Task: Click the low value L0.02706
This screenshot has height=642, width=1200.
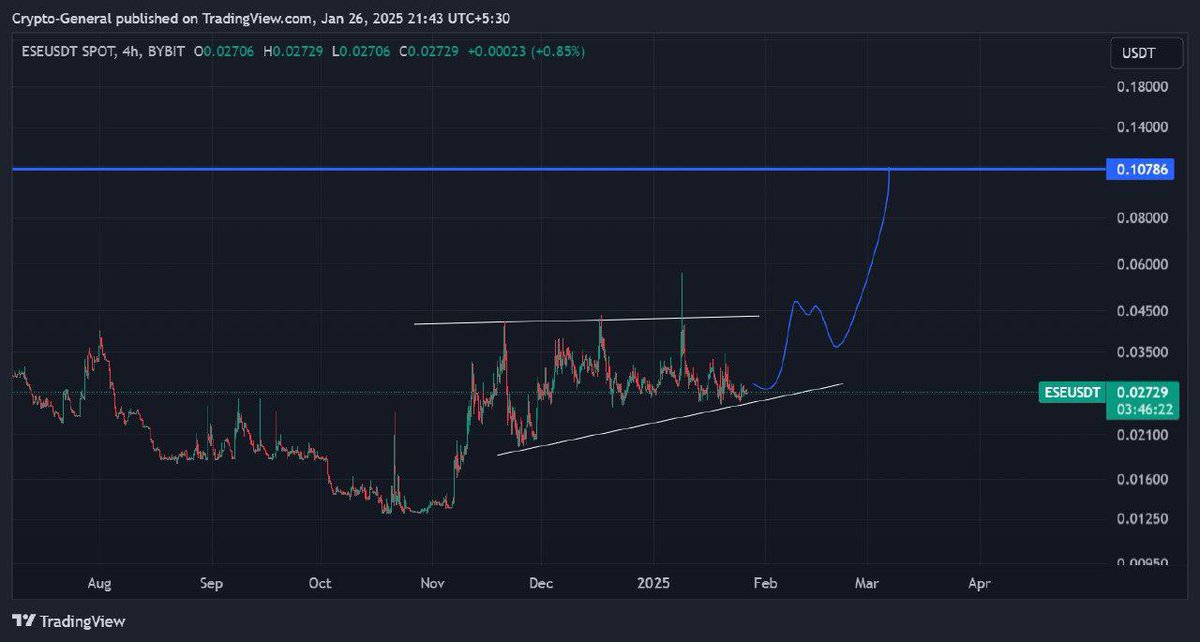Action: pos(361,50)
